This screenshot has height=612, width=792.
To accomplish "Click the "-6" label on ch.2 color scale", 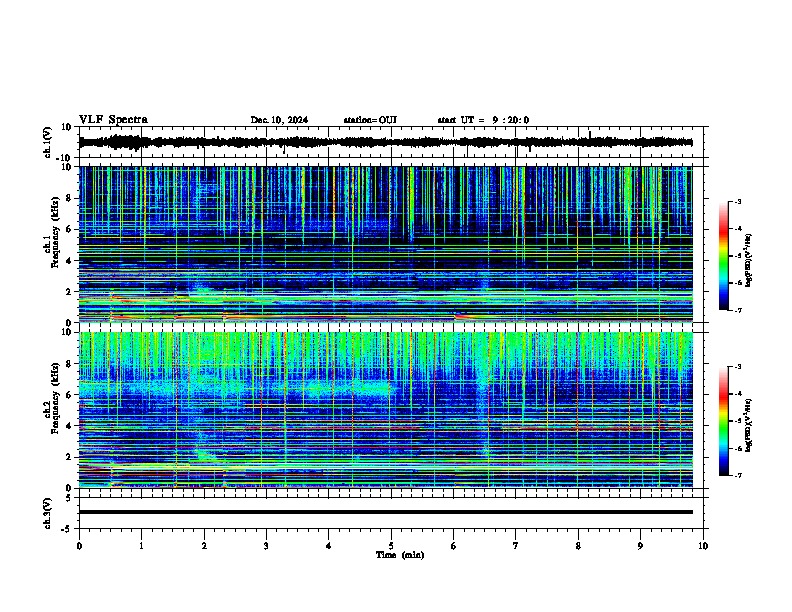I will (x=737, y=448).
